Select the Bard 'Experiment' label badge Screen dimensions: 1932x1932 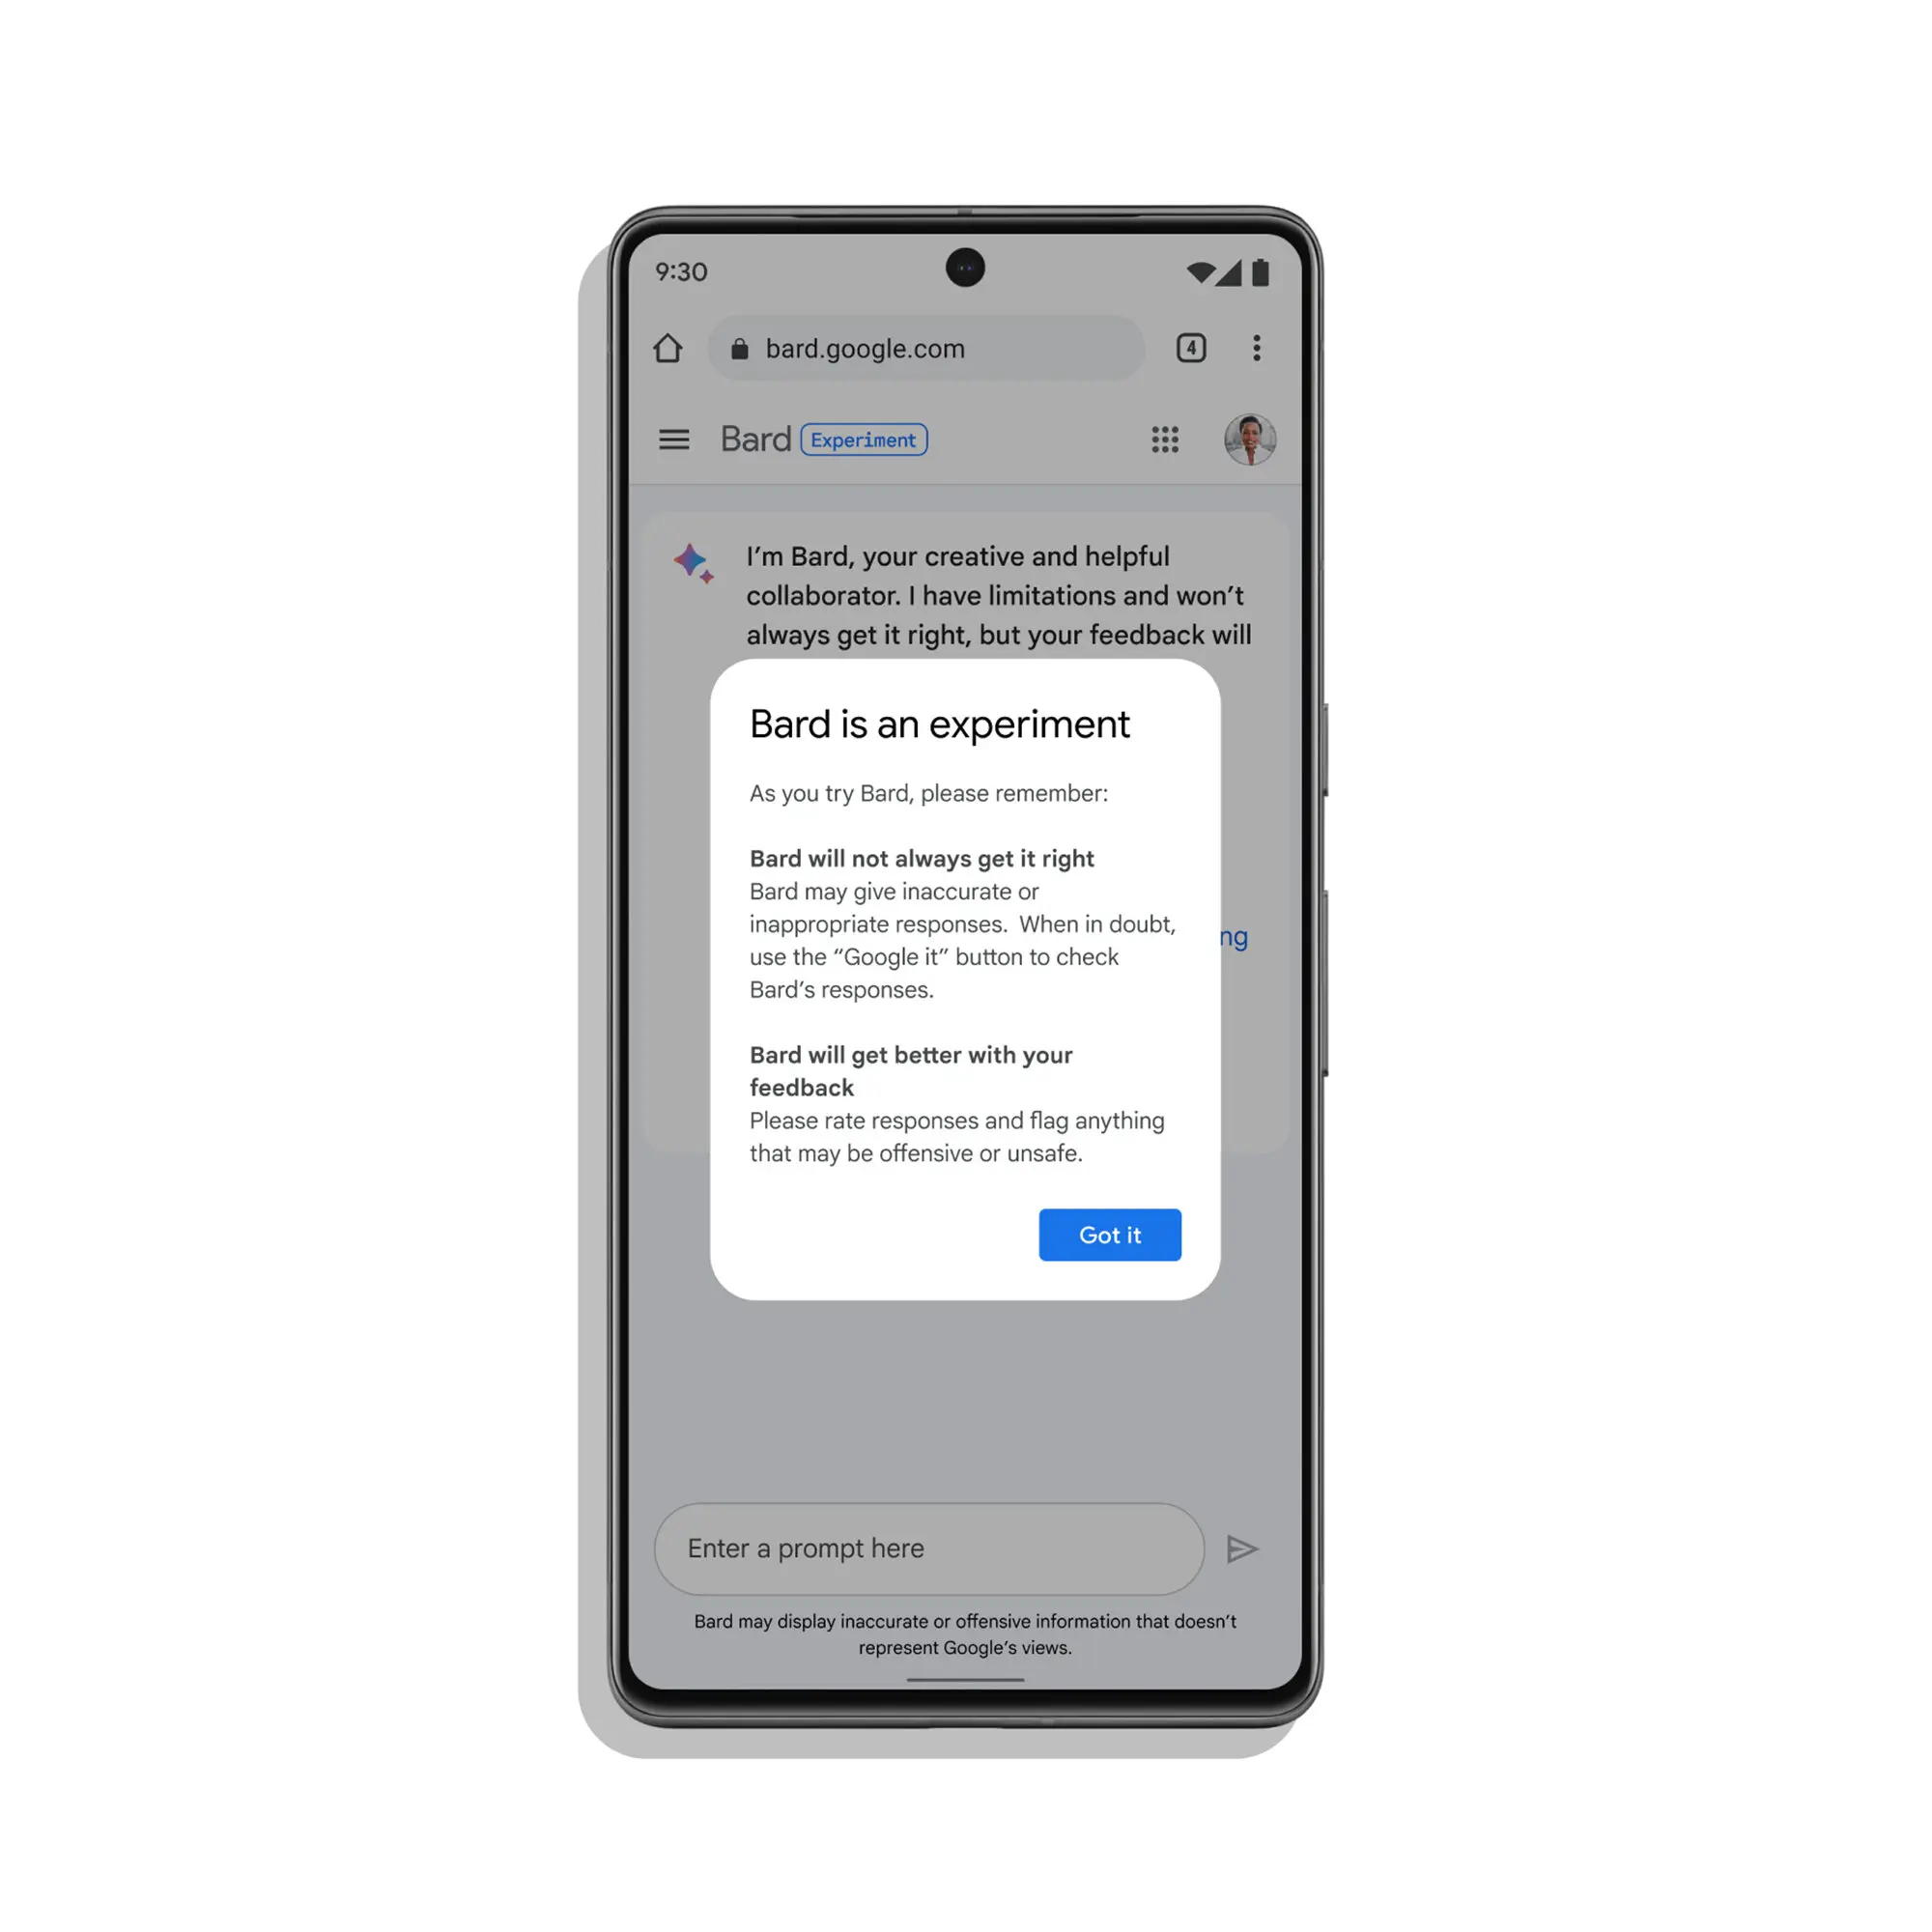(x=864, y=439)
